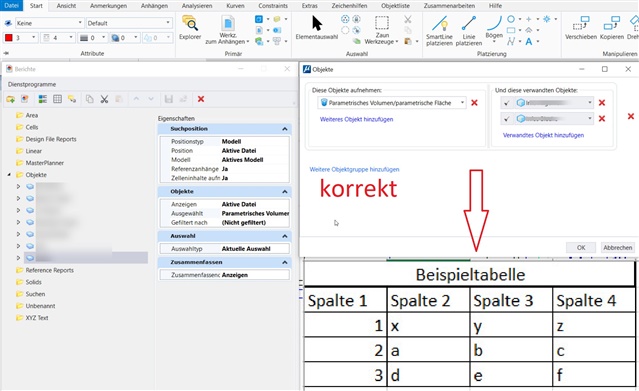Toggle the checkmark of first related object
Screen dimensions: 639x391
[x=507, y=103]
